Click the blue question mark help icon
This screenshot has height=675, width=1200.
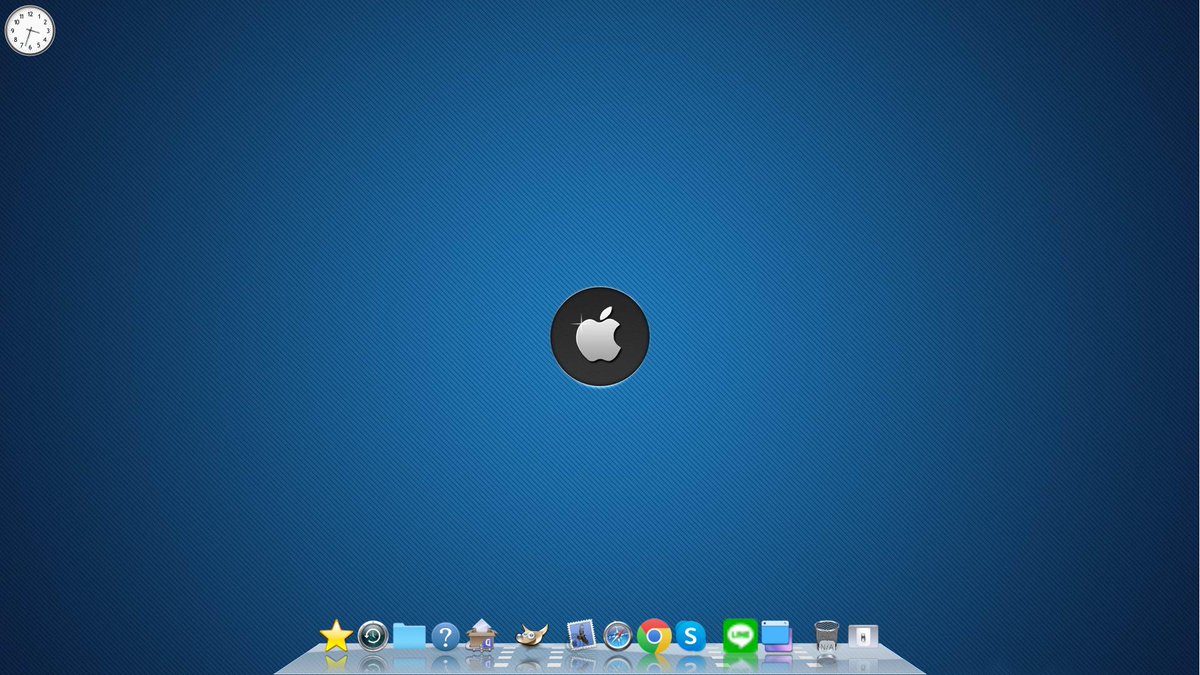(x=445, y=636)
